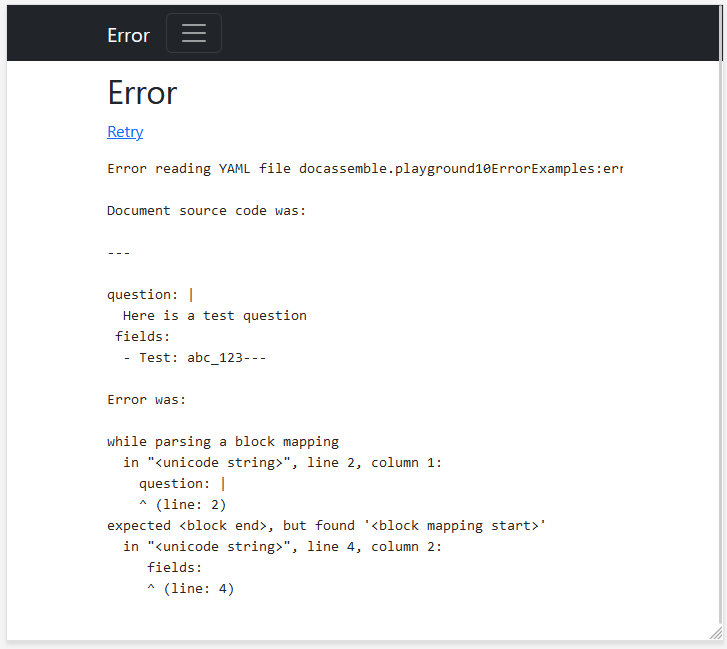Click the 'Here is a test question' line
Screen dimensions: 727x649
click(214, 315)
